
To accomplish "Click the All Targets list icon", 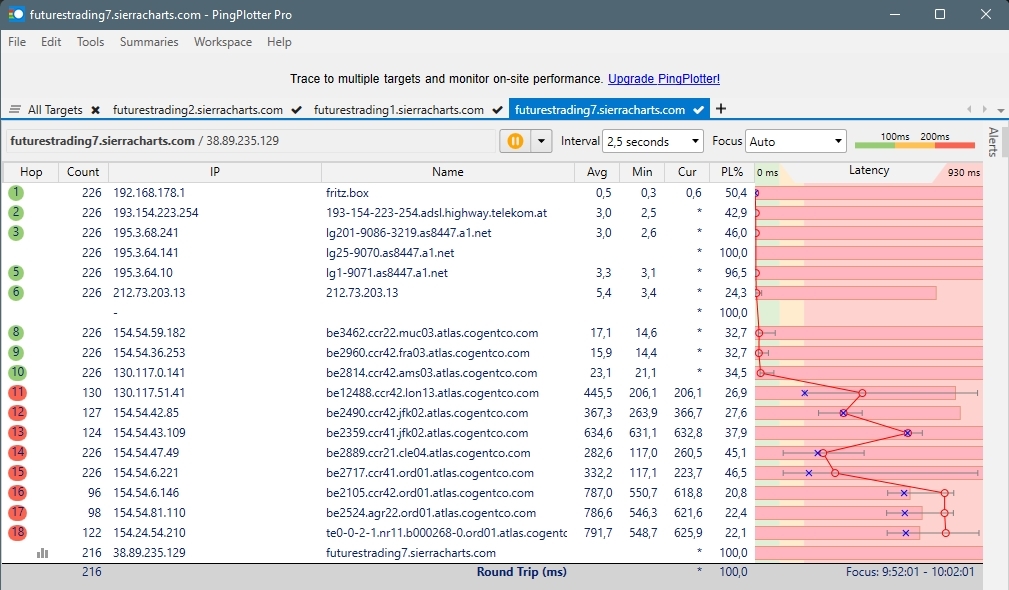I will coord(15,110).
